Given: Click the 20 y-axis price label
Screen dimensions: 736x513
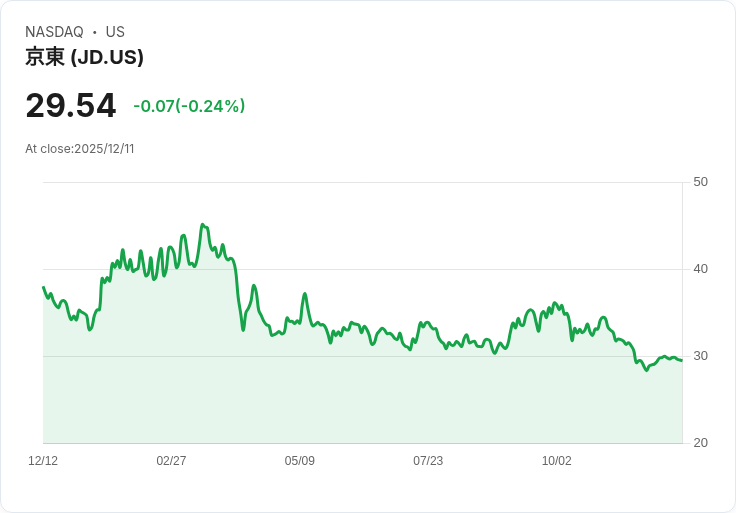Looking at the screenshot, I should coord(701,443).
